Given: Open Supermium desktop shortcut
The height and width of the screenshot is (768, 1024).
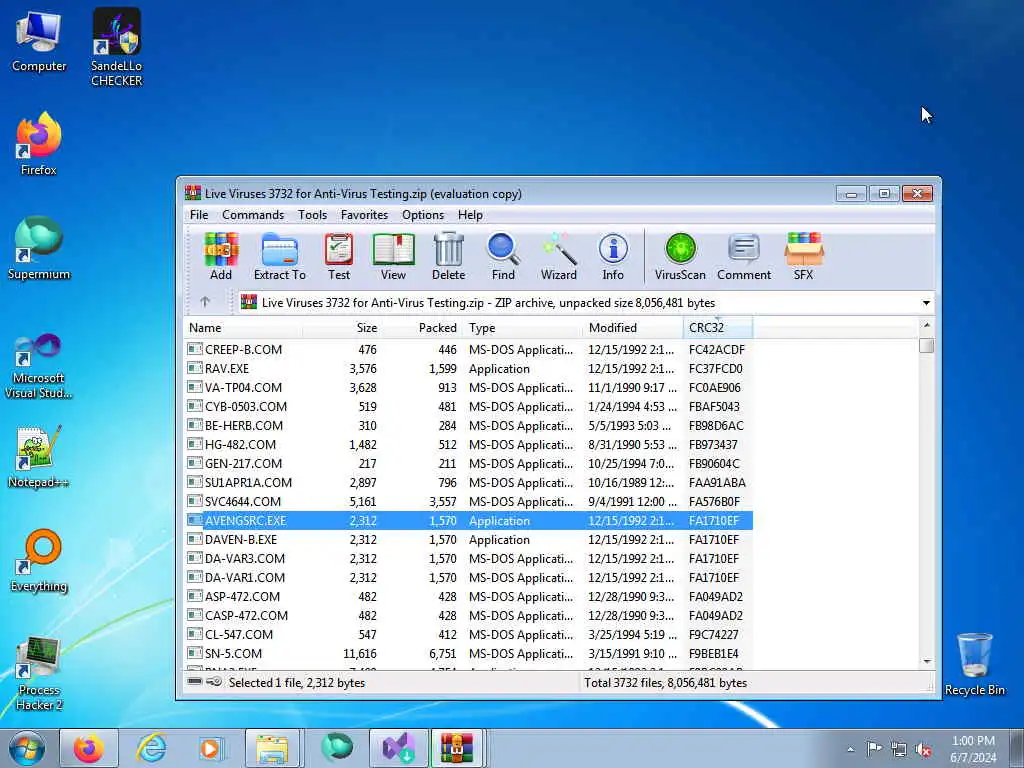Looking at the screenshot, I should 39,248.
